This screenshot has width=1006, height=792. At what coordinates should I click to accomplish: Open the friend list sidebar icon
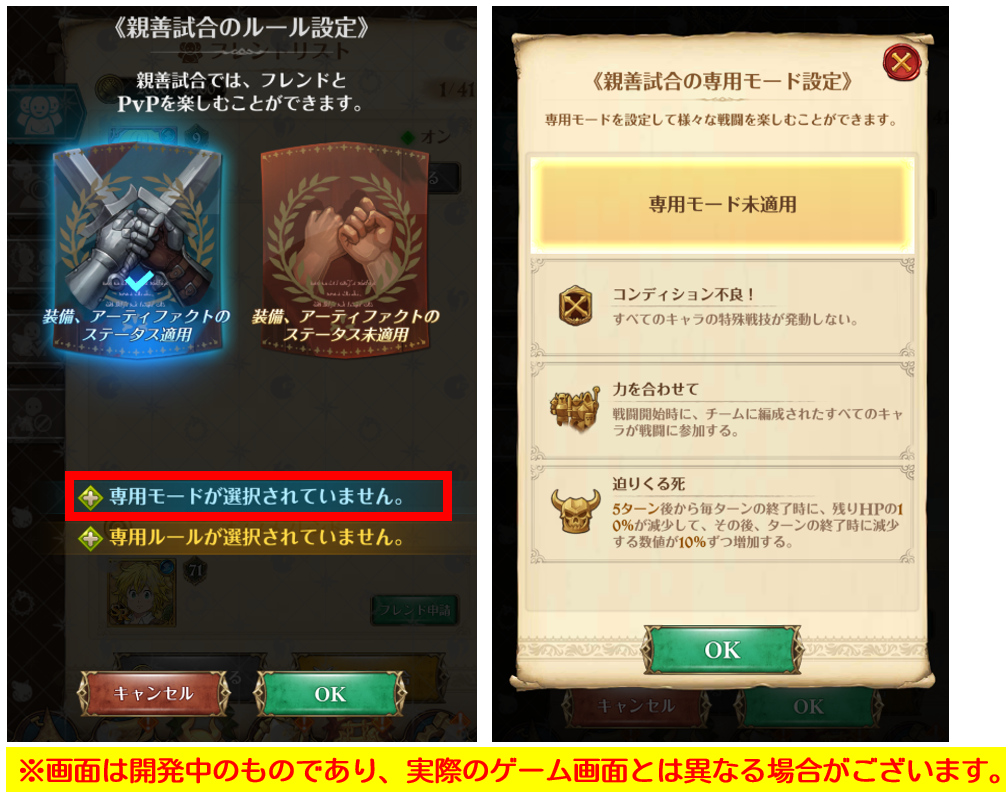pyautogui.click(x=42, y=114)
